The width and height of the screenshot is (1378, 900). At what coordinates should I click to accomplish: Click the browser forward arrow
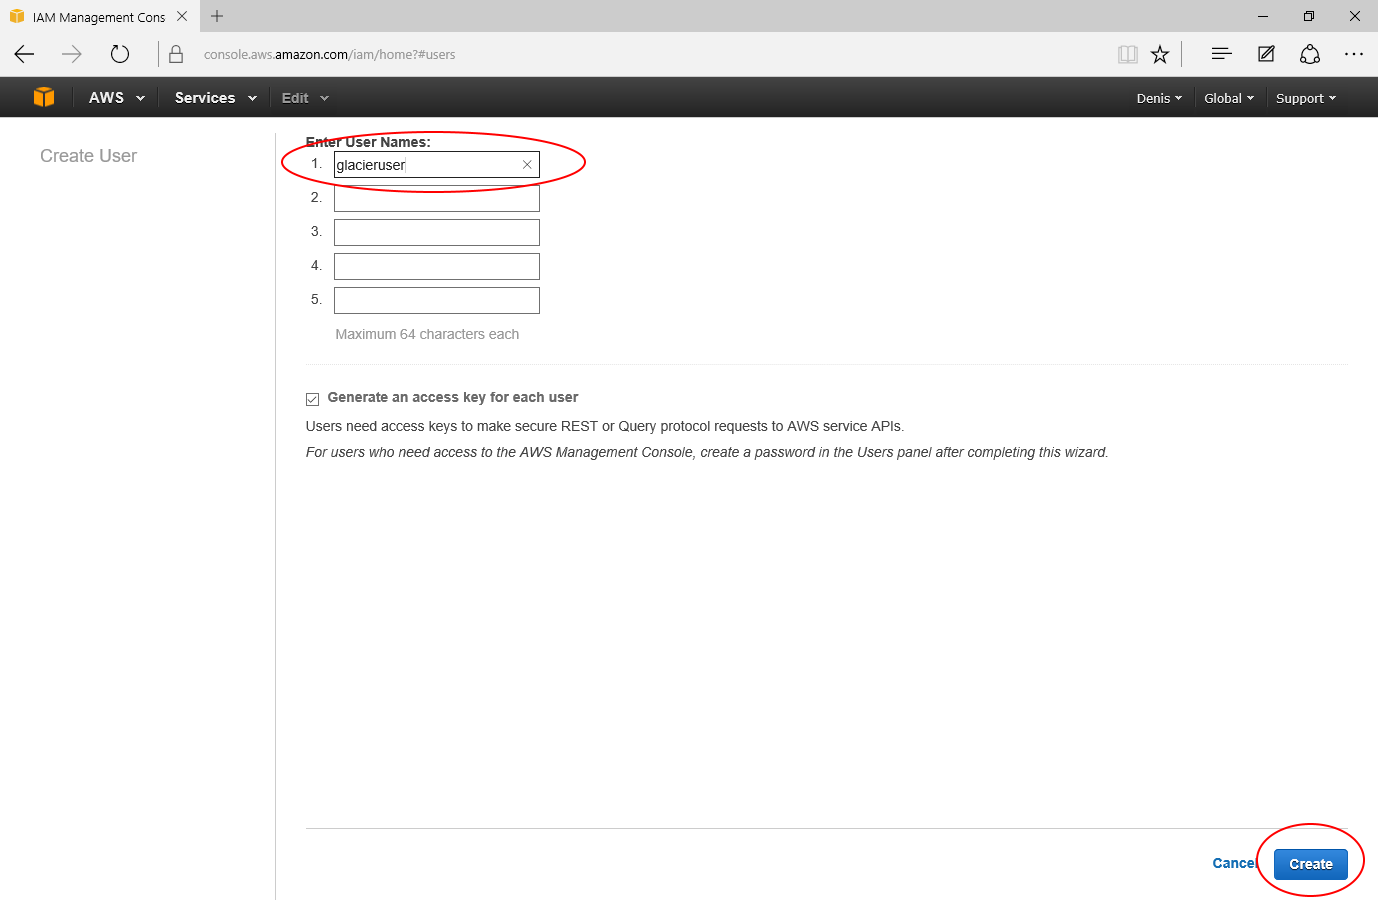point(72,54)
